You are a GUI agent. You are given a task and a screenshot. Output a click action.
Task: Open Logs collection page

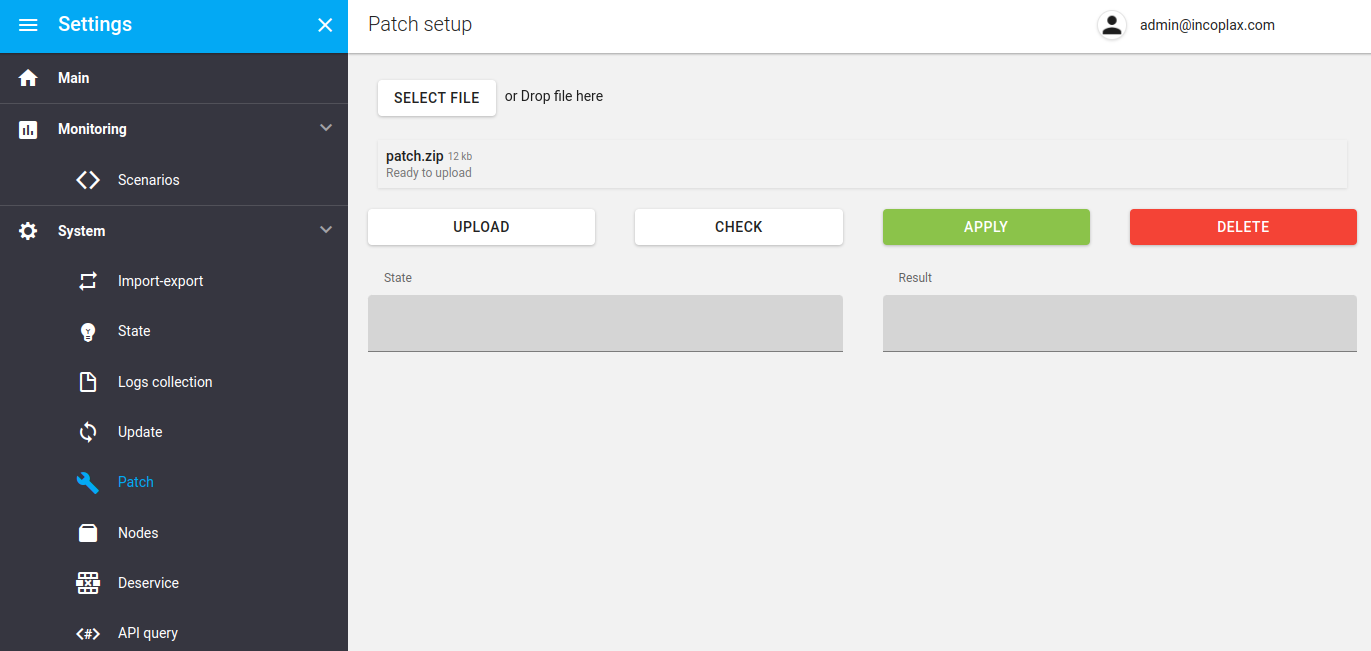click(x=174, y=382)
